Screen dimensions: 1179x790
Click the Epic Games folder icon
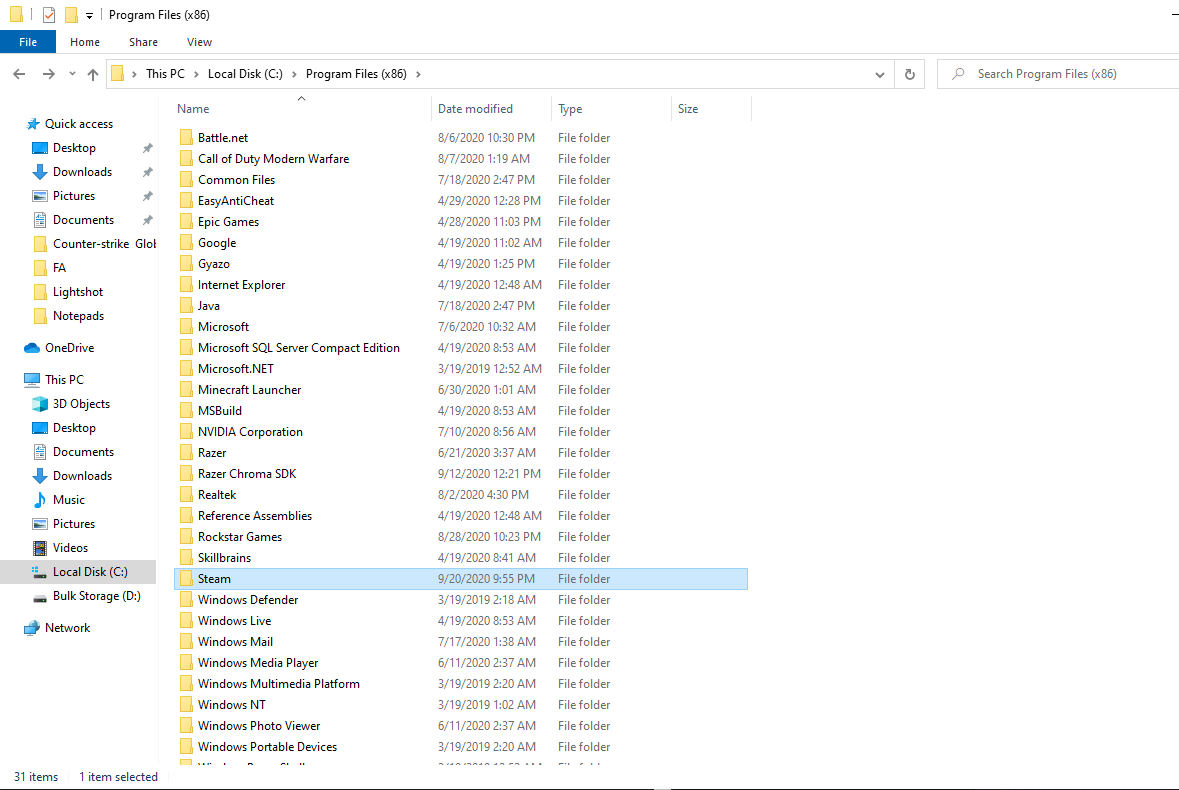coord(186,222)
